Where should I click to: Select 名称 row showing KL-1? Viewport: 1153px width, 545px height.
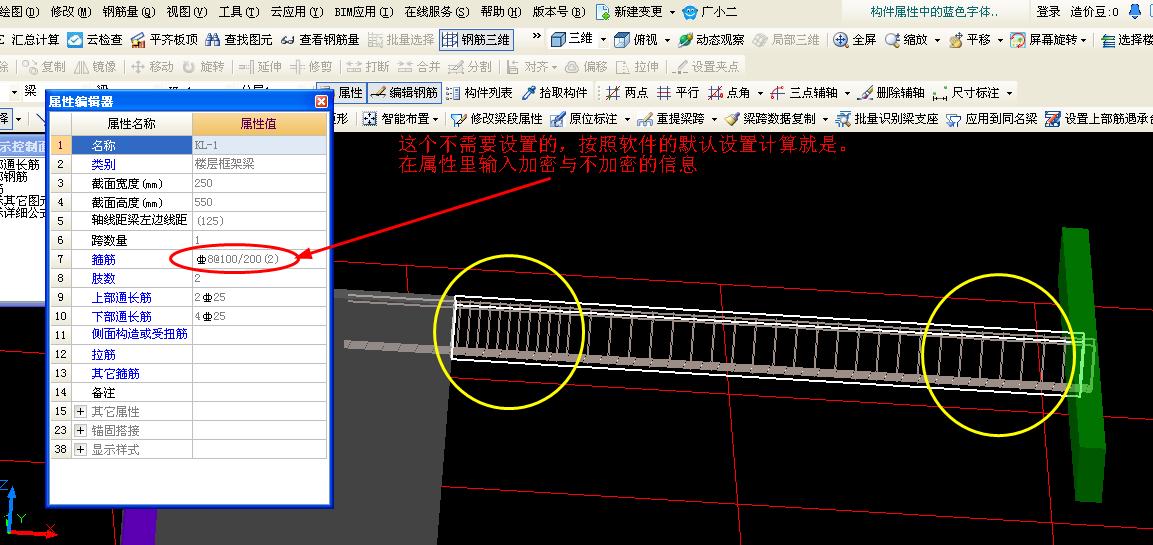point(188,146)
